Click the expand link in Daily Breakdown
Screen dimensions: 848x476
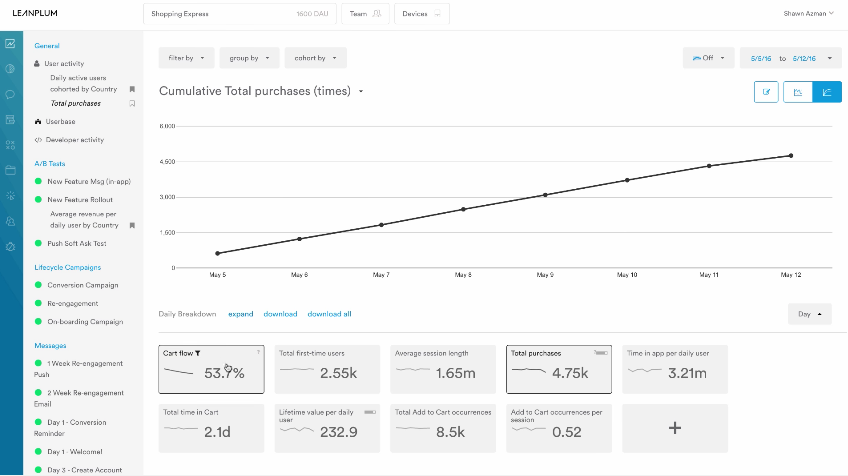(241, 314)
